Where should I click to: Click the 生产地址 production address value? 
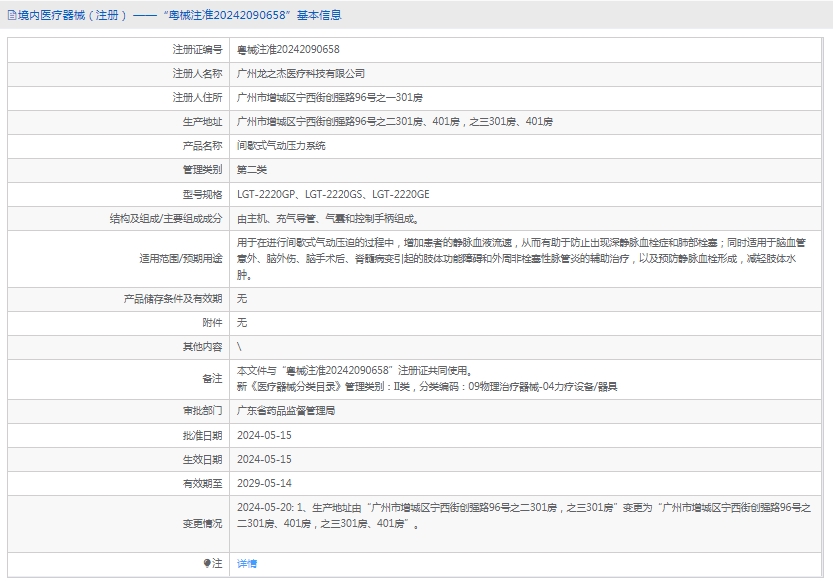coord(394,121)
